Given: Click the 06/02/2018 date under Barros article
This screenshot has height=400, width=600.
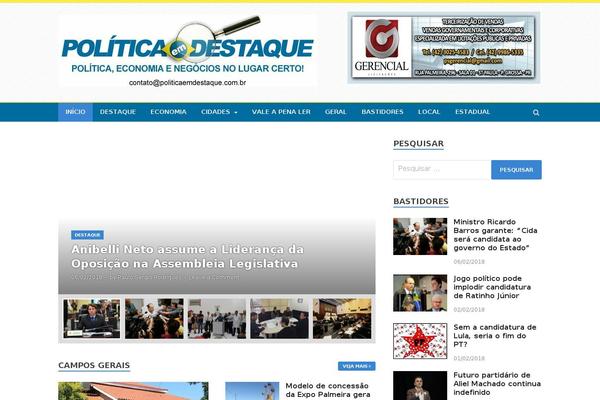Looking at the screenshot, I should click(x=469, y=262).
